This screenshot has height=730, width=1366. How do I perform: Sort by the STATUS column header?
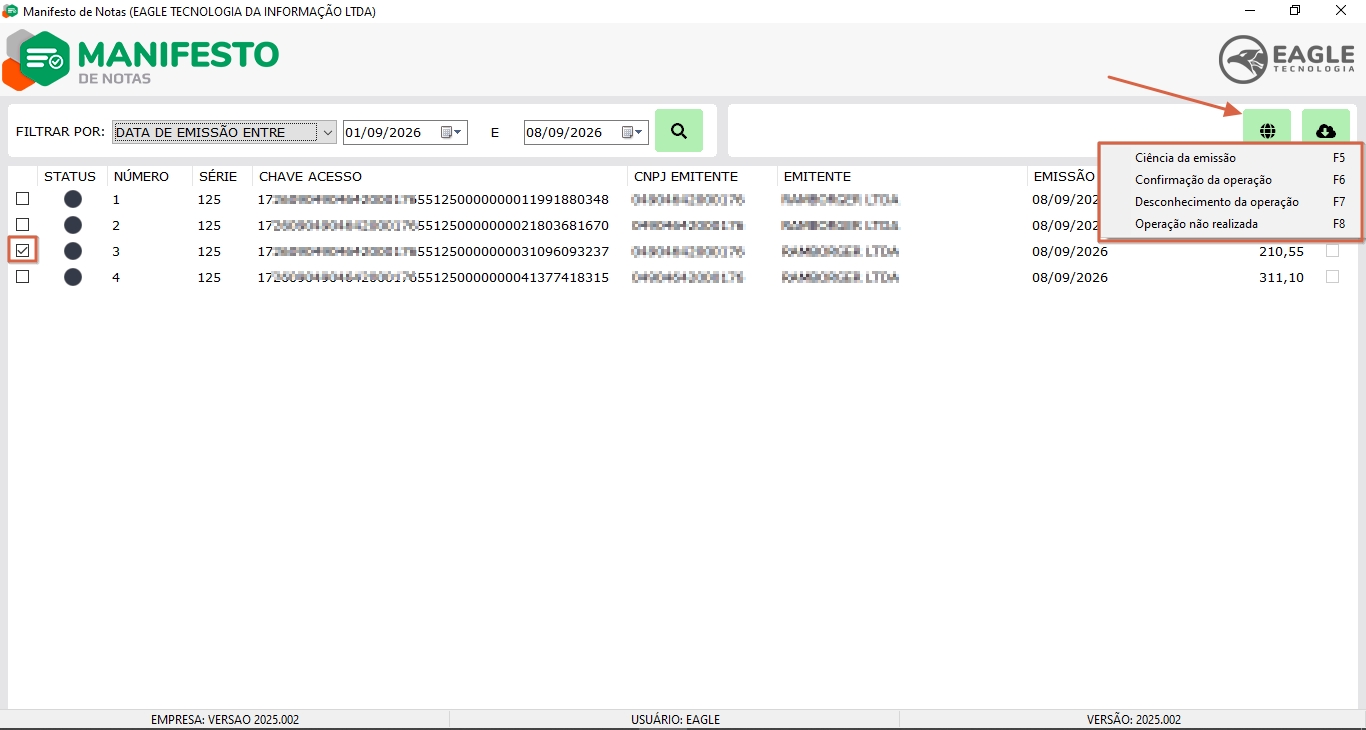[x=70, y=177]
